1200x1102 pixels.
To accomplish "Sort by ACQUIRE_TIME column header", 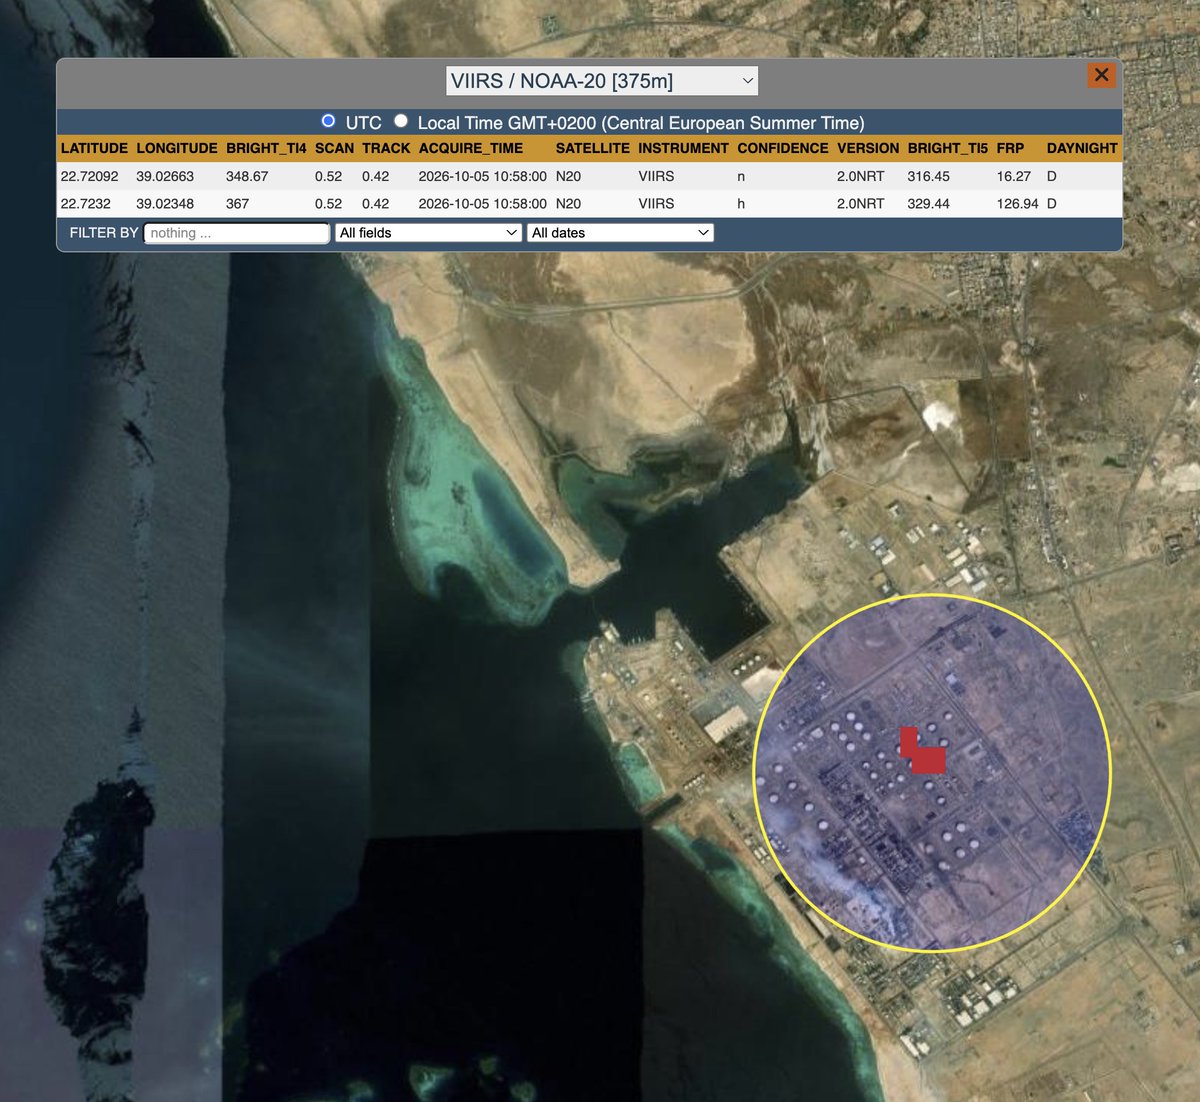I will [470, 148].
